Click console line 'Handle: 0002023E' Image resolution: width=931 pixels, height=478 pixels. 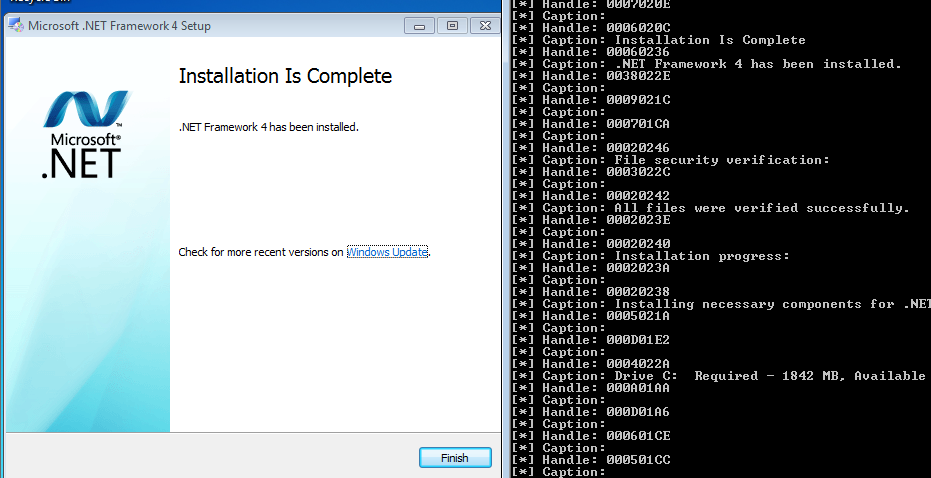[591, 220]
